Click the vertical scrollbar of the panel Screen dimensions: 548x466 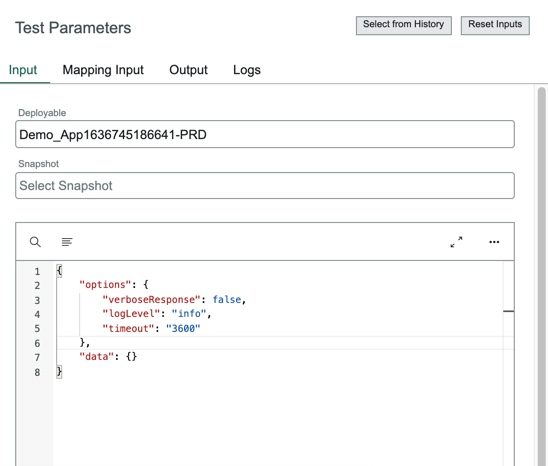click(x=541, y=276)
